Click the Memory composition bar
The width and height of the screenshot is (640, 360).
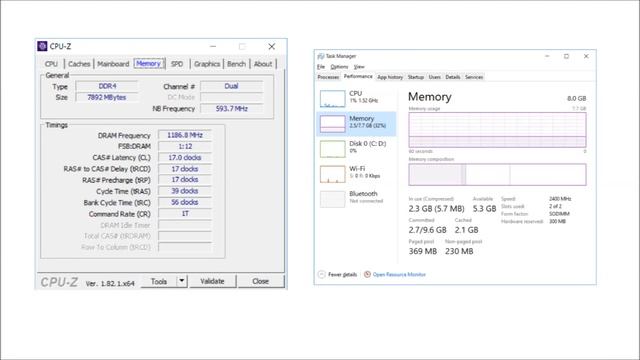497,174
